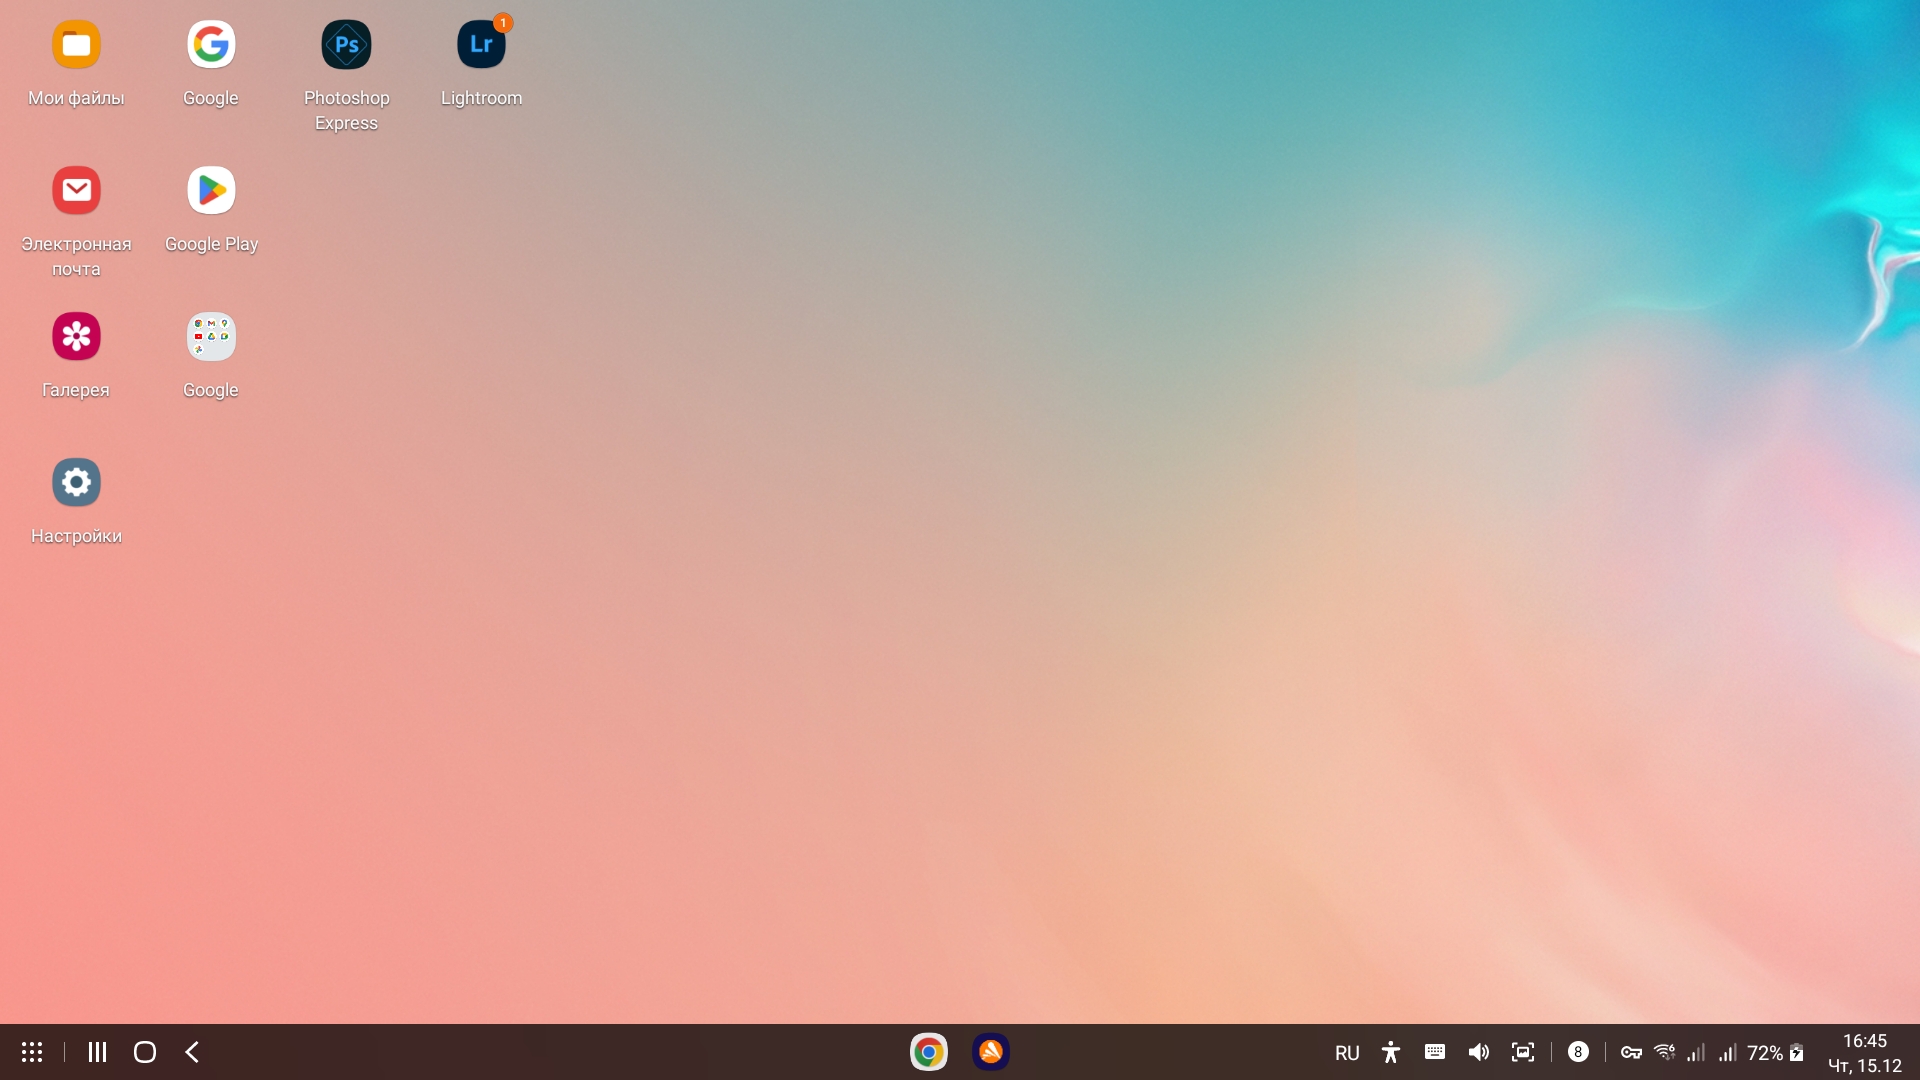Open Галерея (Gallery) app
1920x1080 pixels.
tap(75, 336)
